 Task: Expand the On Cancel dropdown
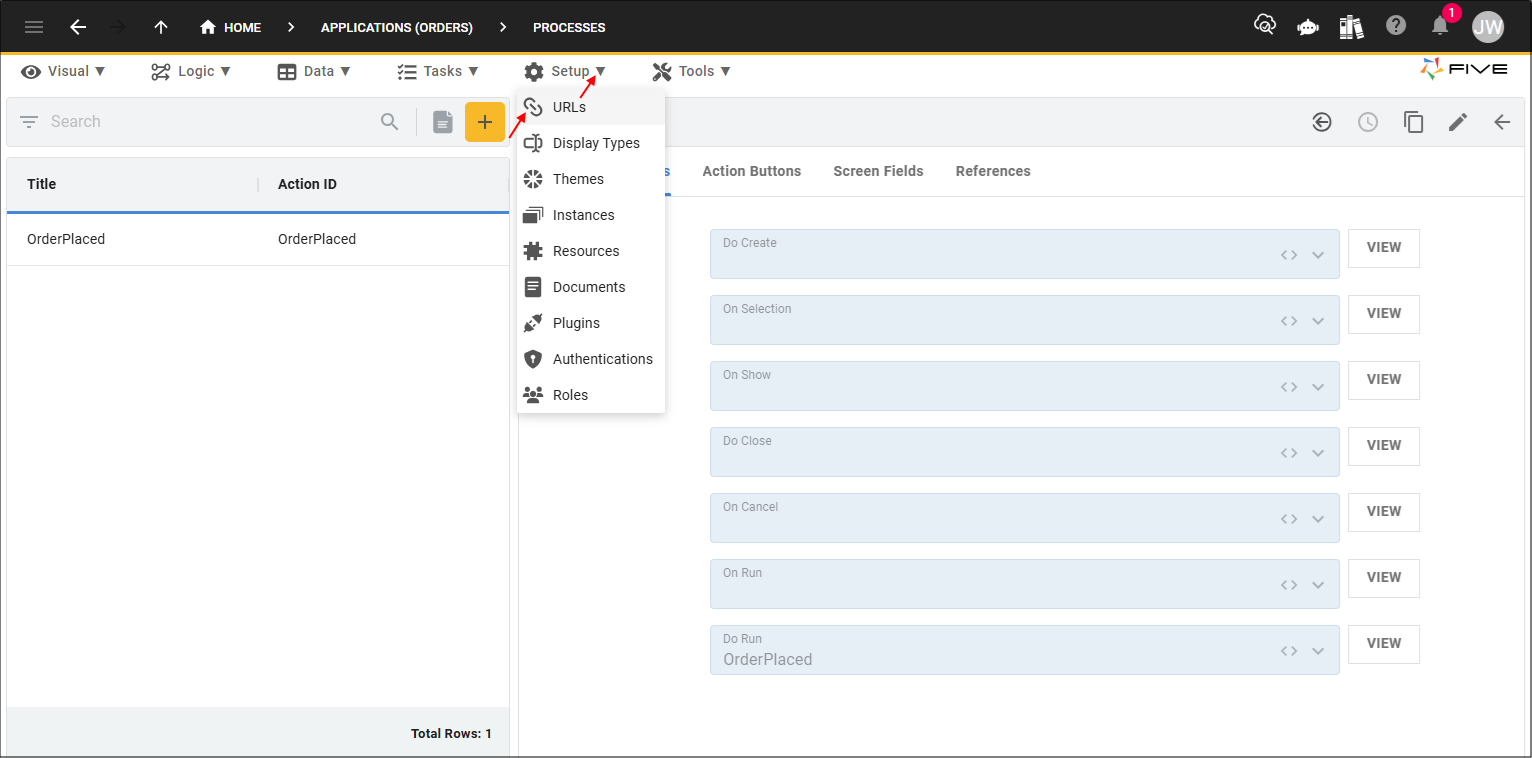pyautogui.click(x=1318, y=519)
